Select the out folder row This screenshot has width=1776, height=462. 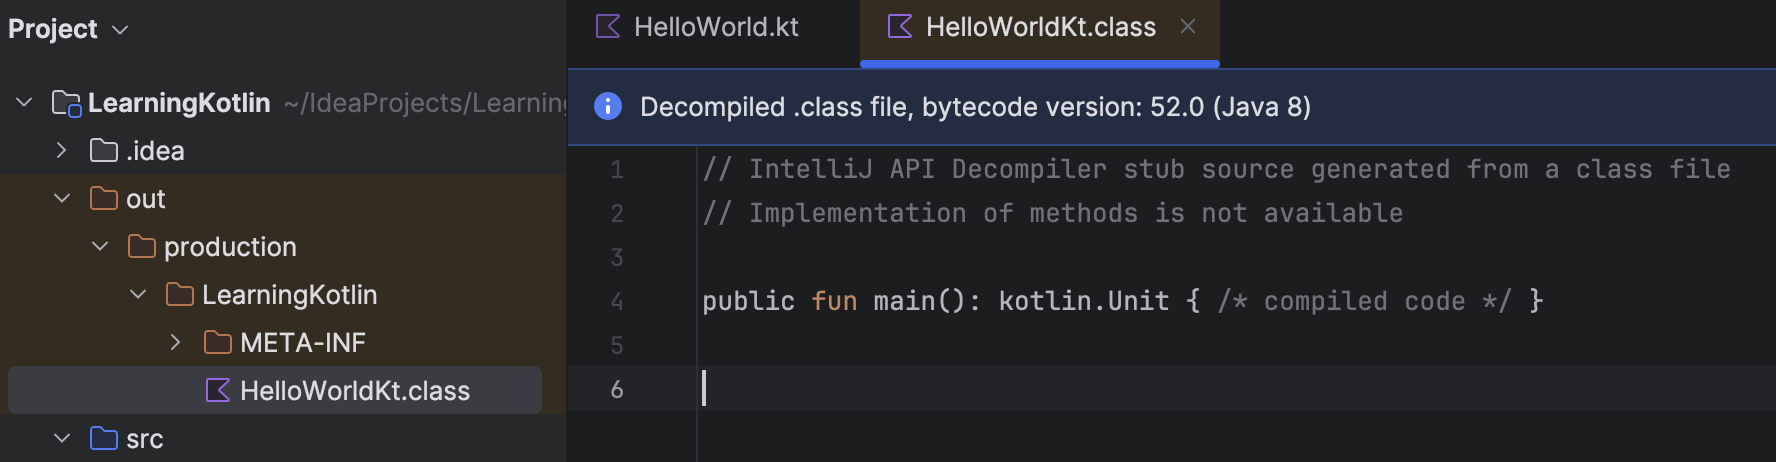(x=283, y=199)
